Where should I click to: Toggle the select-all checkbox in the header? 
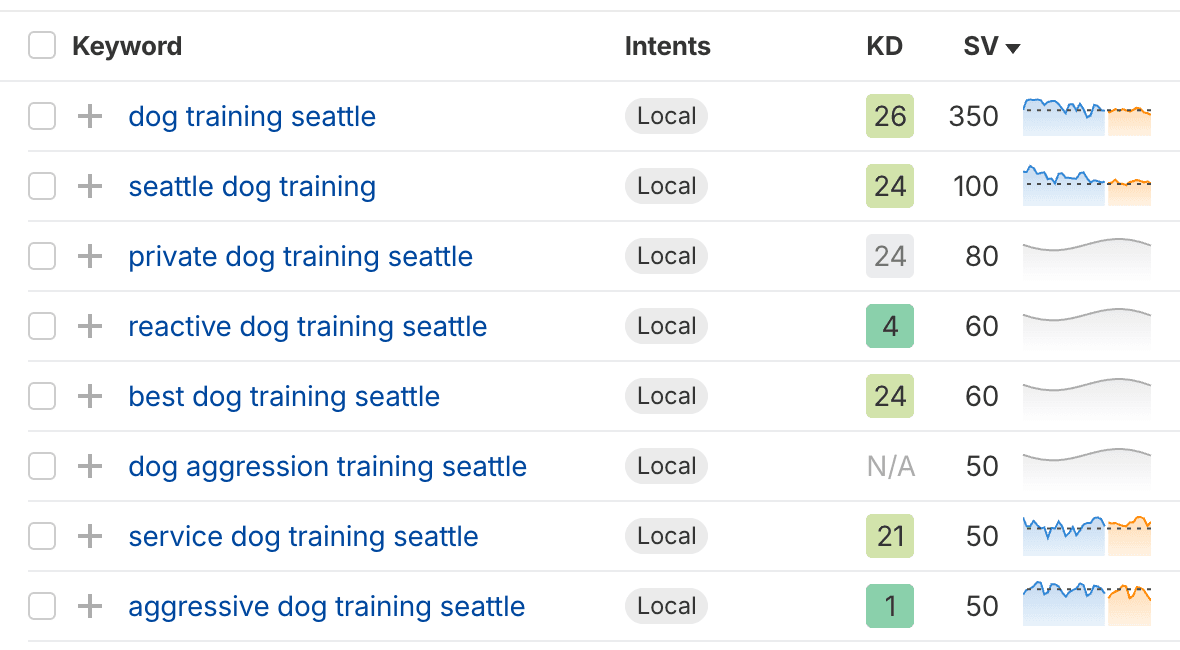pos(41,45)
